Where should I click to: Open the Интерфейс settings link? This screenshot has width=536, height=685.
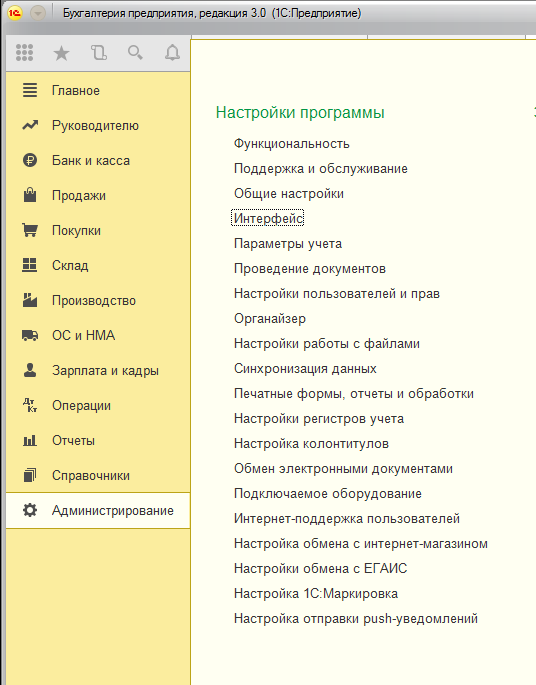tap(268, 218)
